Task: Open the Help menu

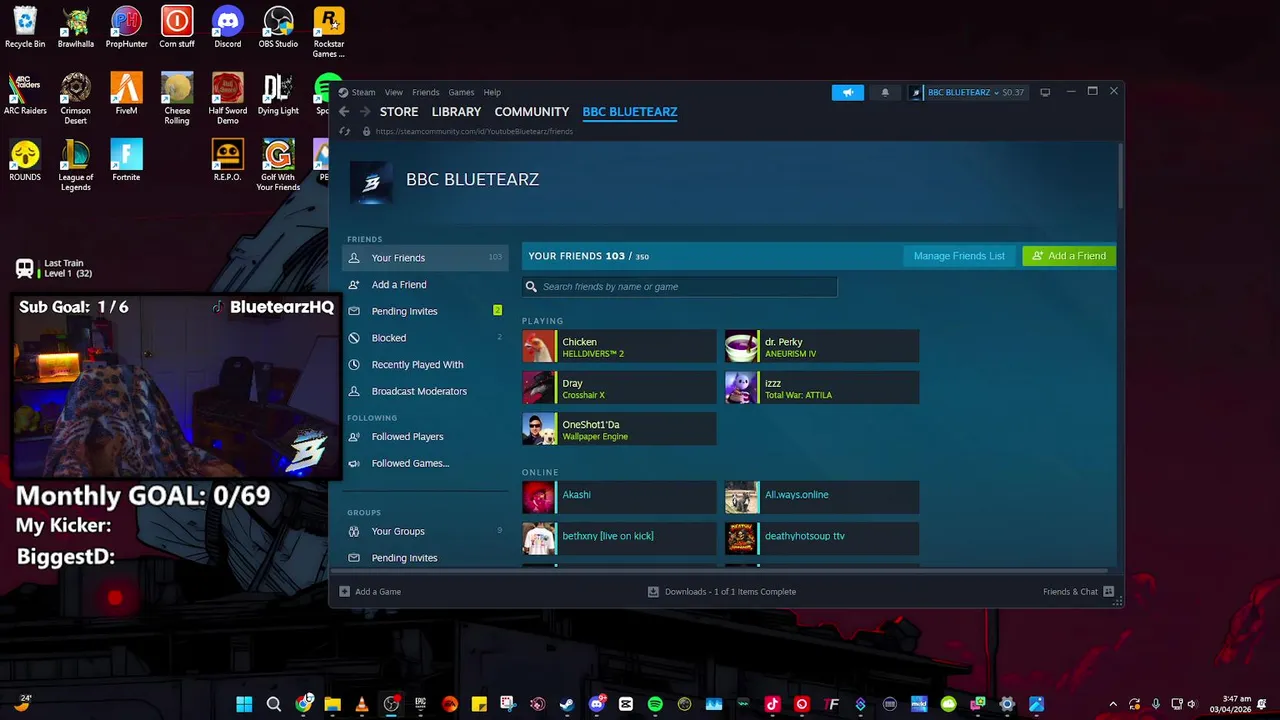Action: click(492, 92)
